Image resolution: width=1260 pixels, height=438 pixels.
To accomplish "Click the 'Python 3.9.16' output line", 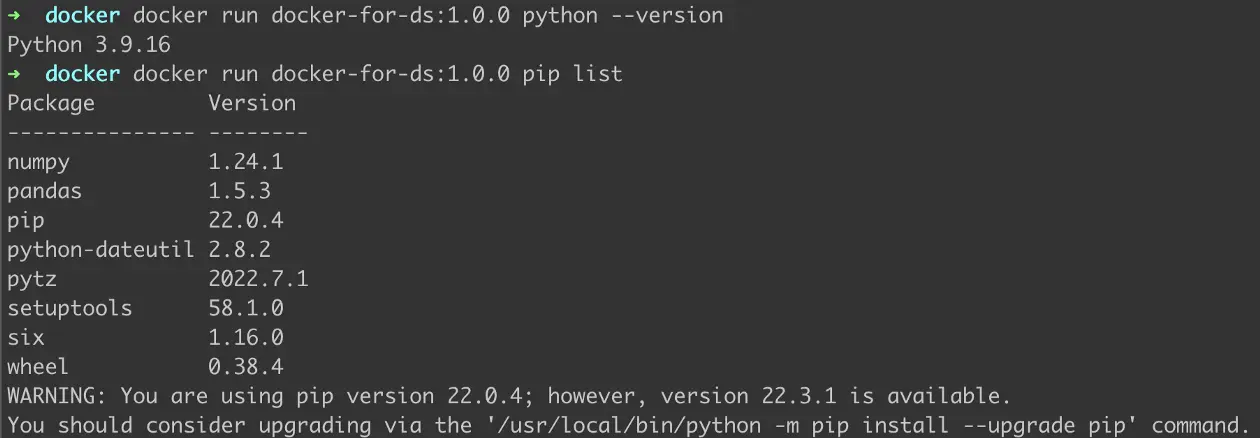I will (89, 45).
